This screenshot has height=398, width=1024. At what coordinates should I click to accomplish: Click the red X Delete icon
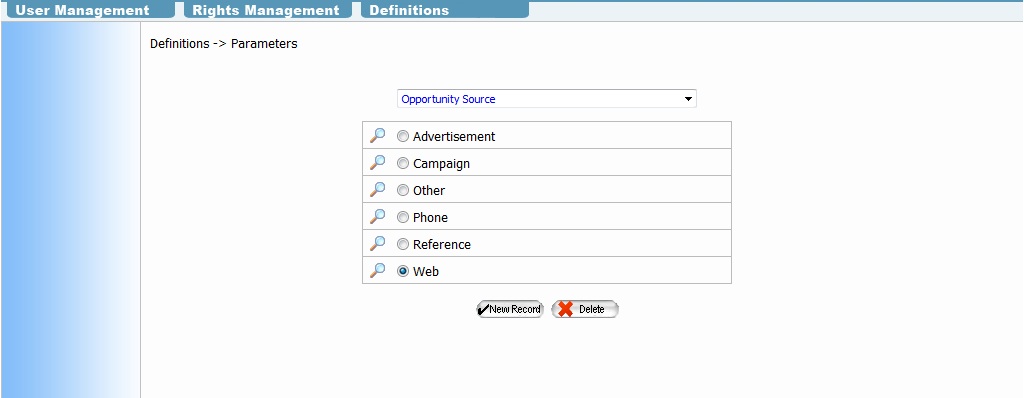tap(566, 309)
